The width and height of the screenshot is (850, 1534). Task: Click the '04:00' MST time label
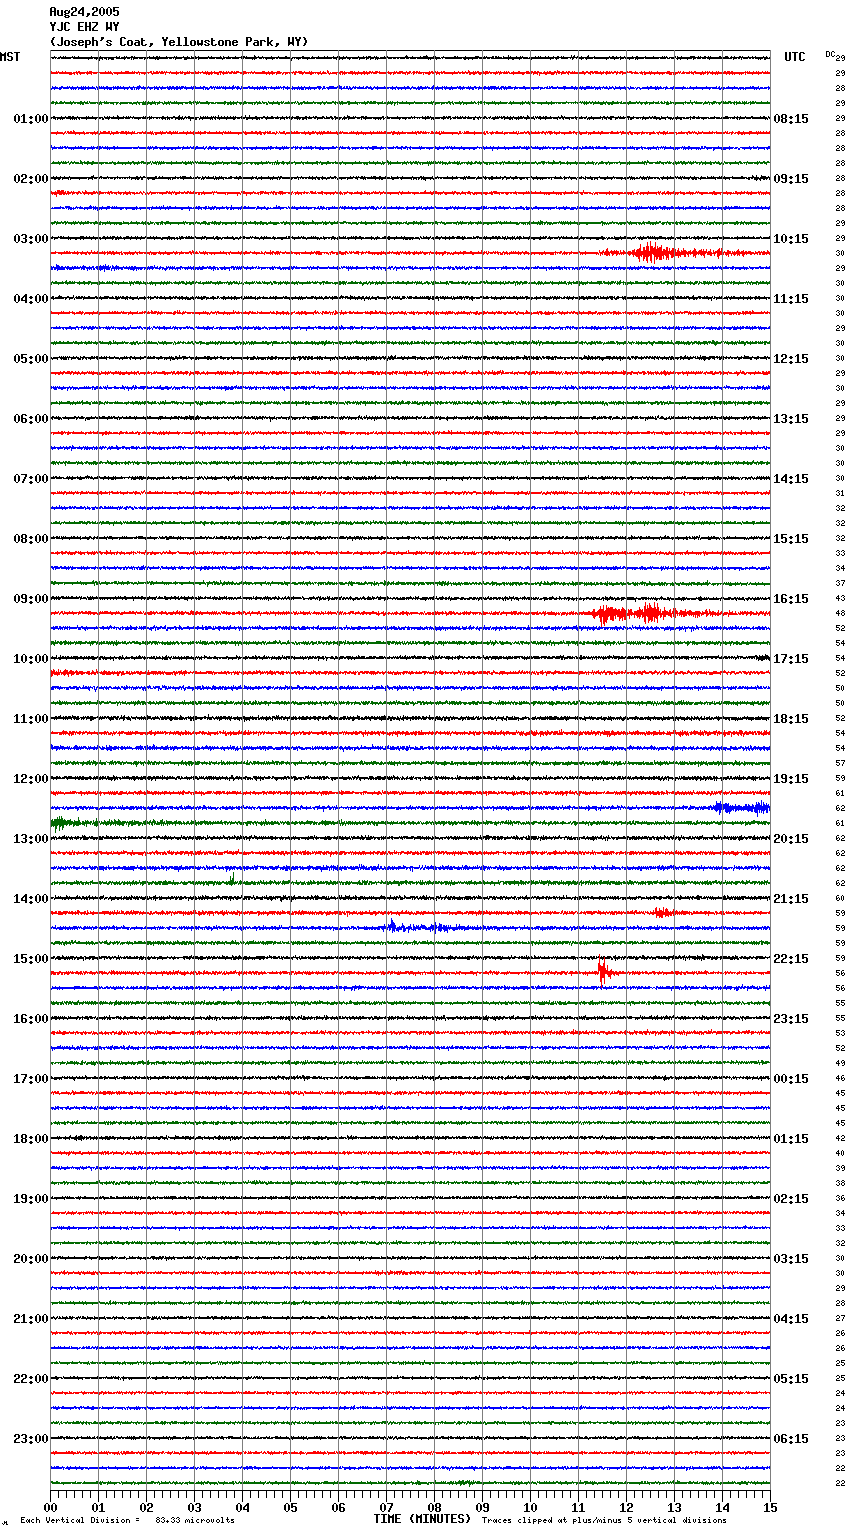click(31, 299)
